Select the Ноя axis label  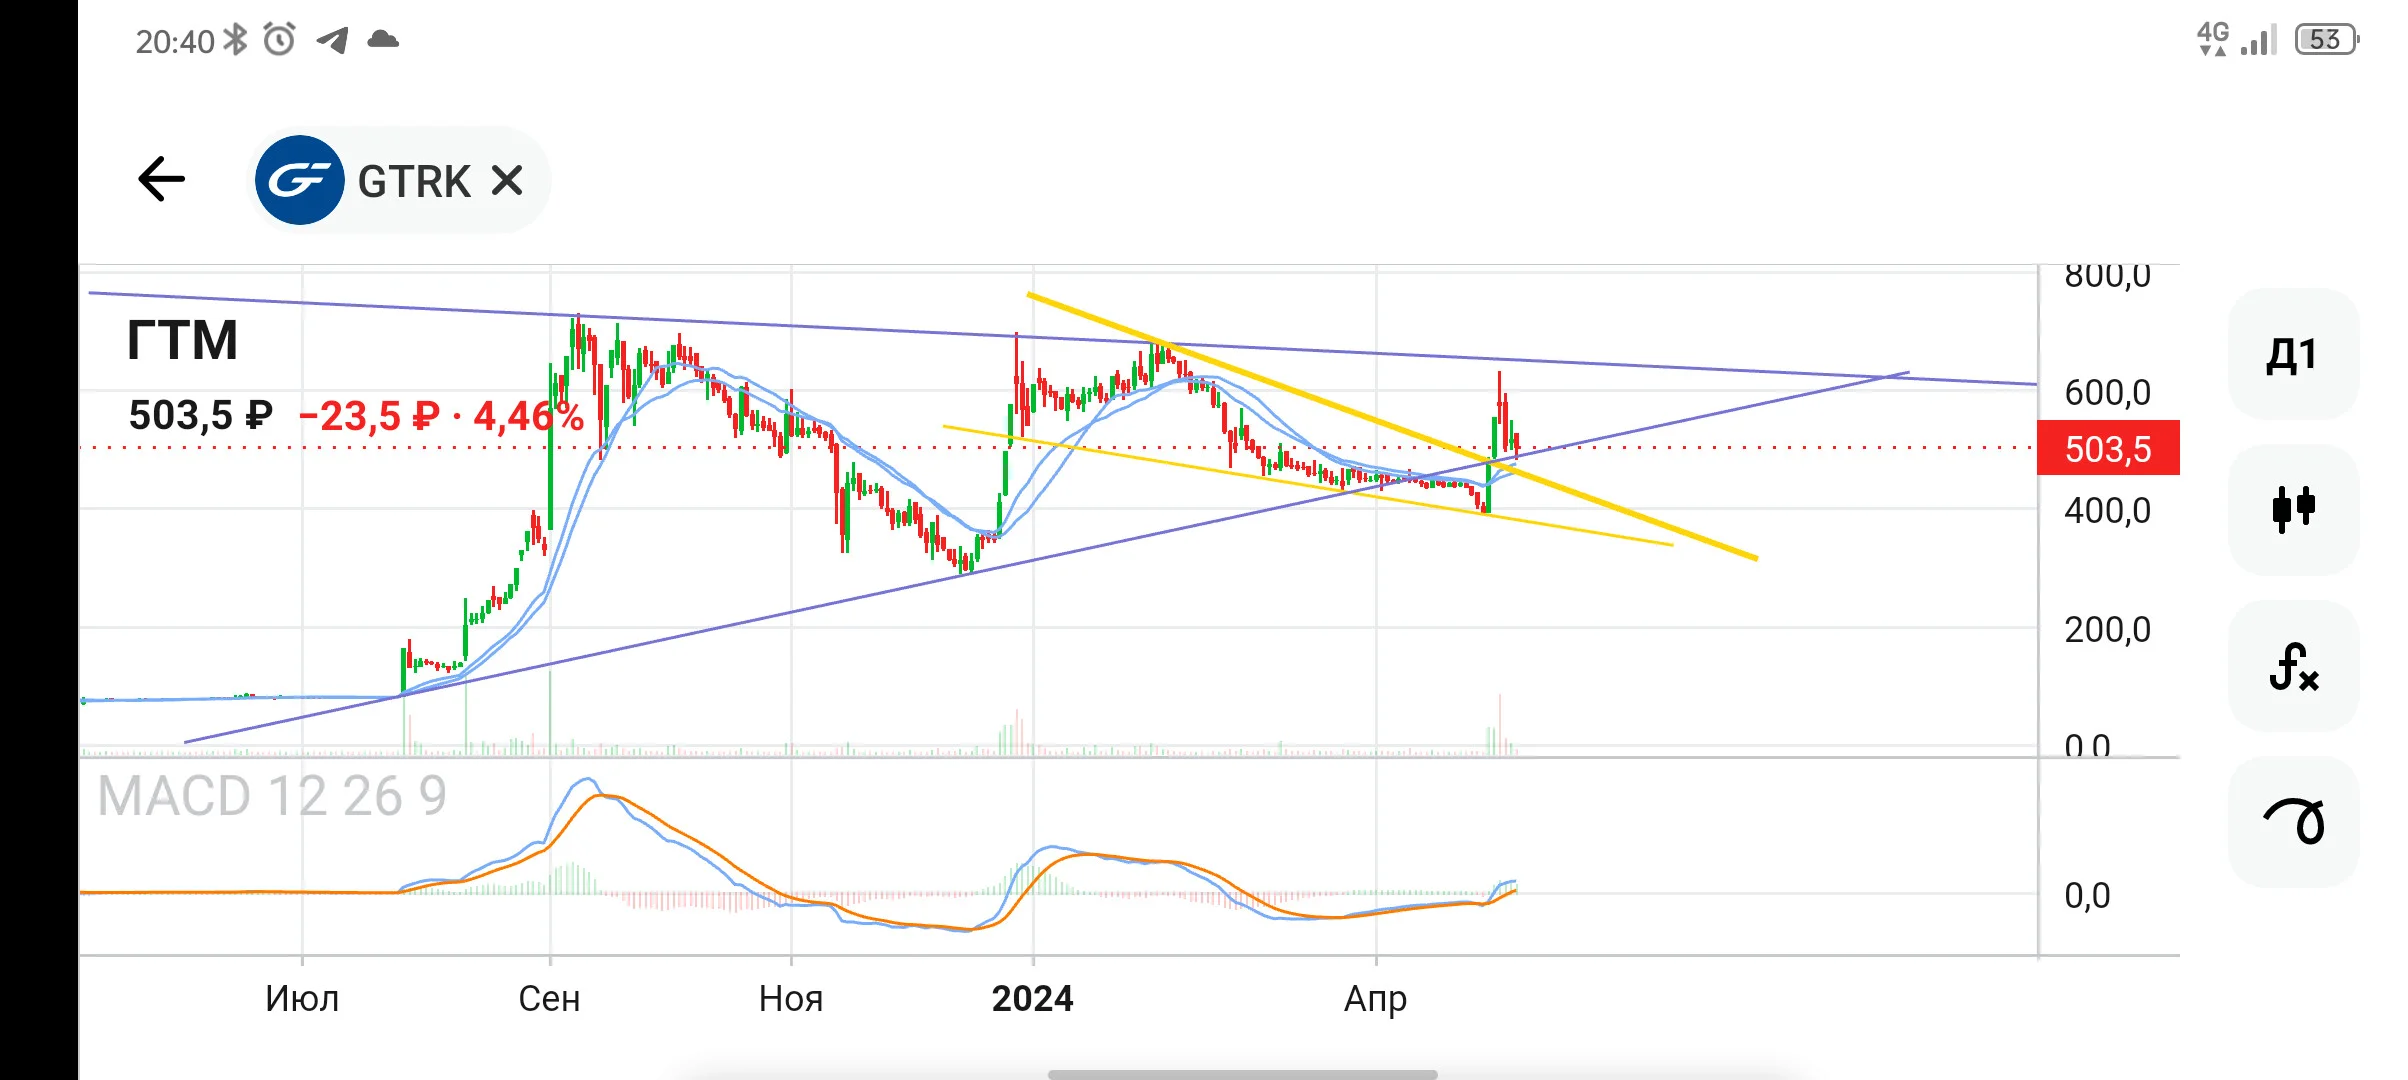pyautogui.click(x=790, y=998)
